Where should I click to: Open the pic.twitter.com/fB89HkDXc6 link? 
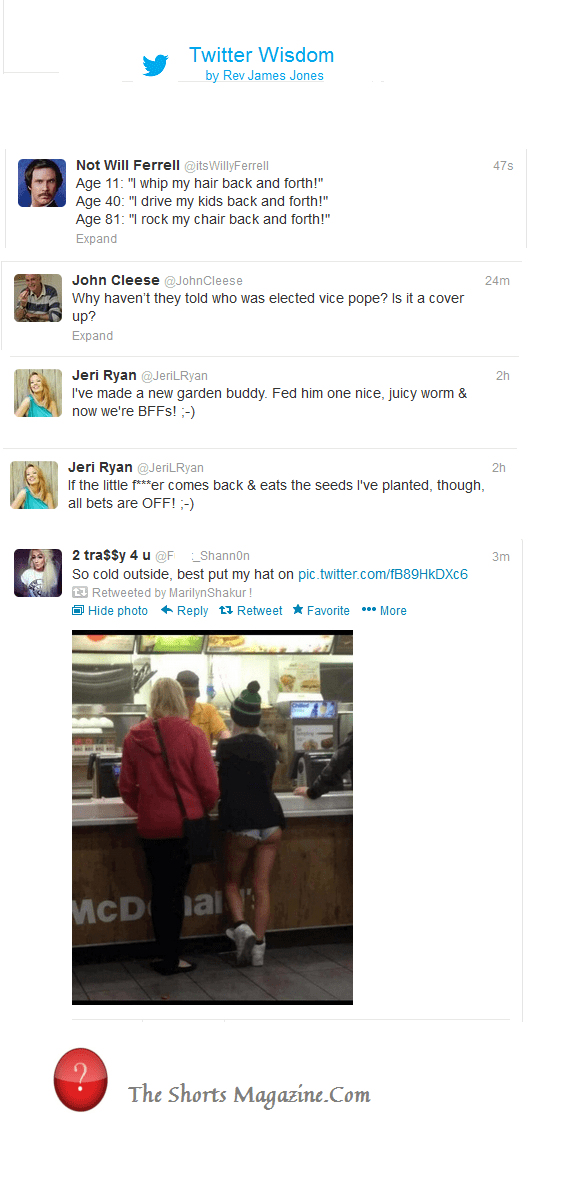(382, 574)
